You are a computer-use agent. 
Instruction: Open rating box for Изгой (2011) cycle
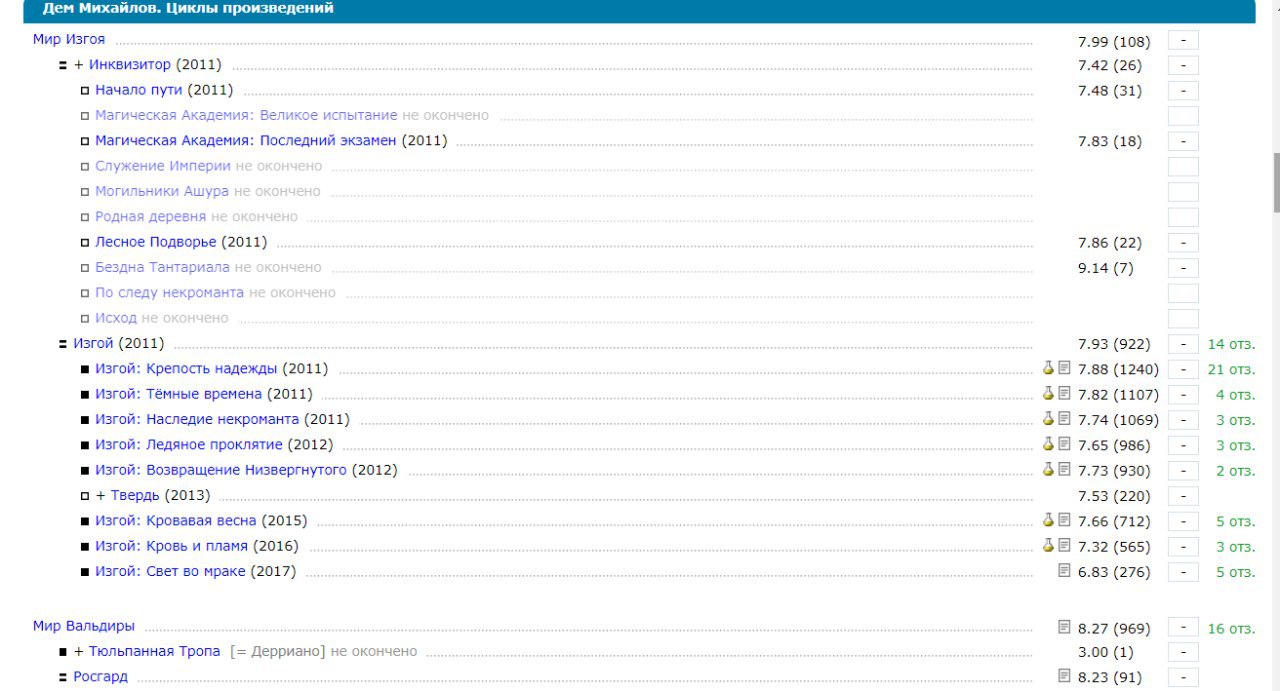coord(1183,344)
